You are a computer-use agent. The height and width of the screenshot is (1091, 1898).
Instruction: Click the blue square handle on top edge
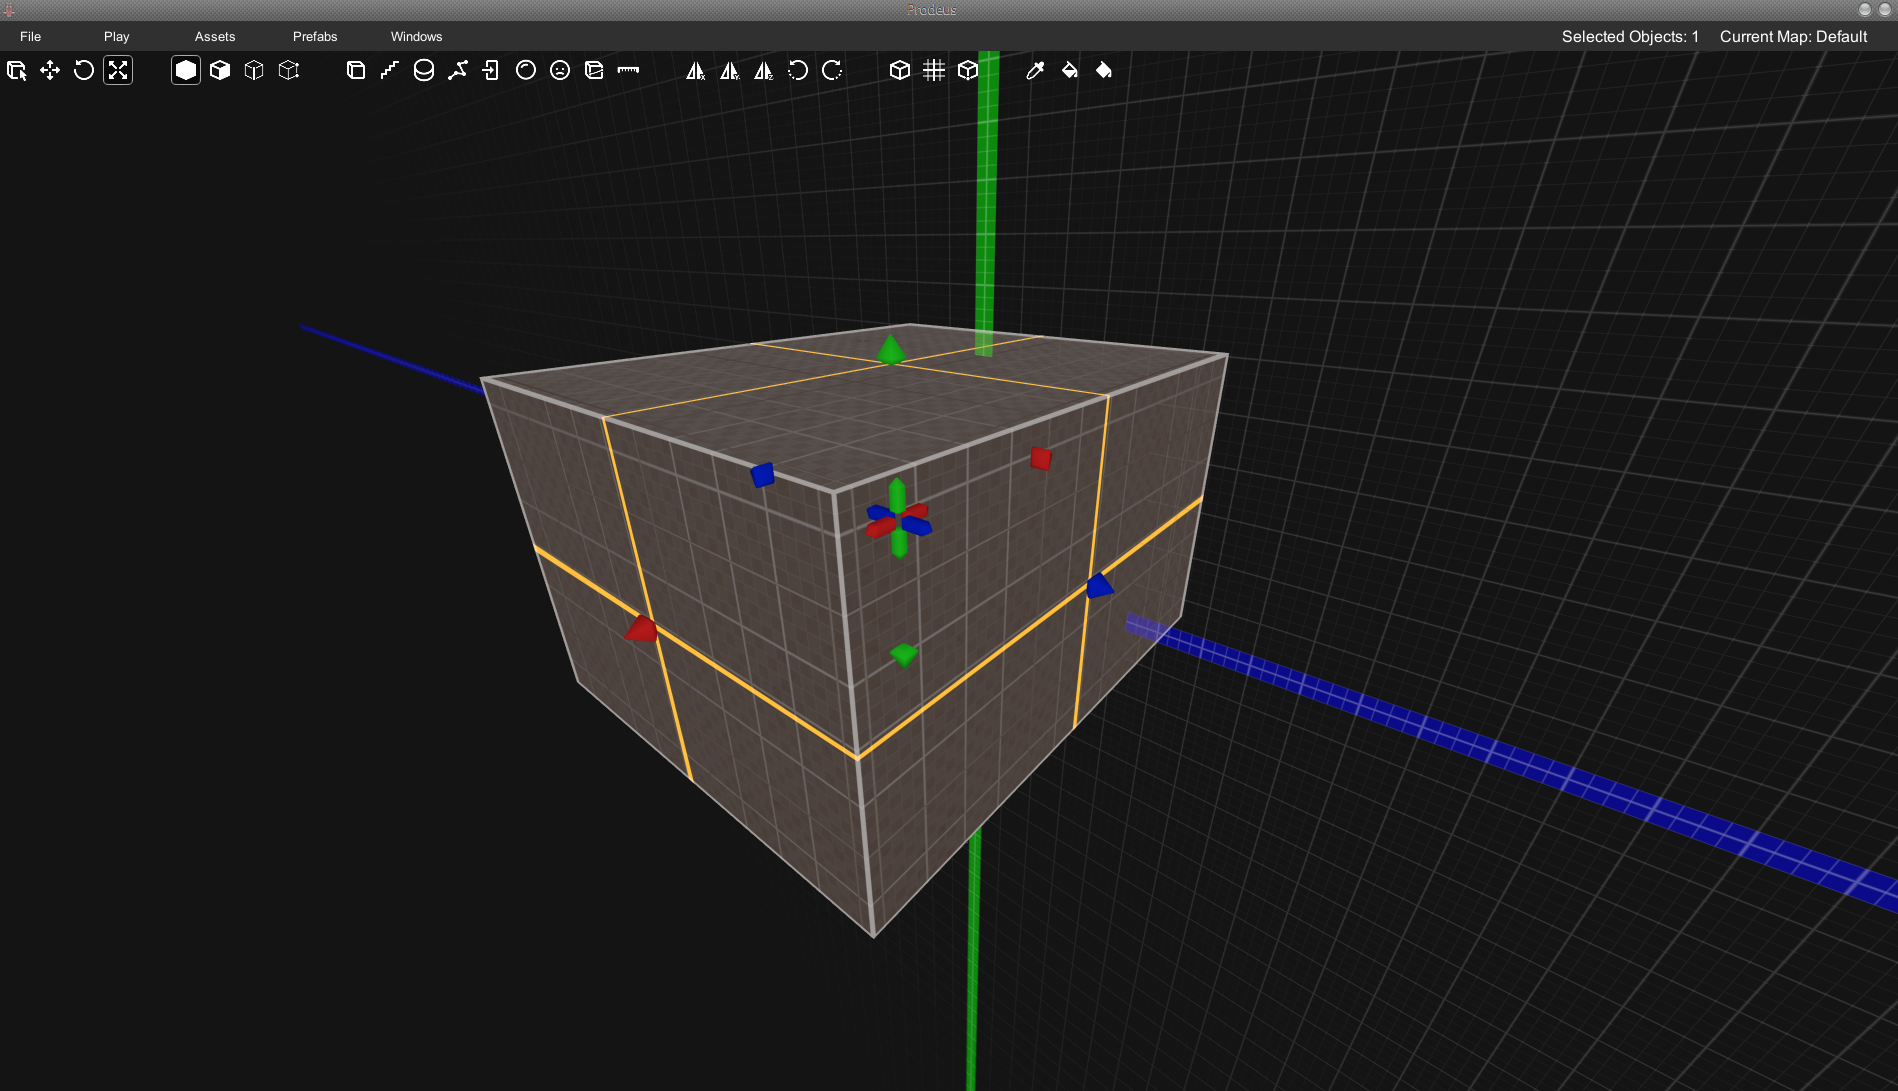click(763, 475)
